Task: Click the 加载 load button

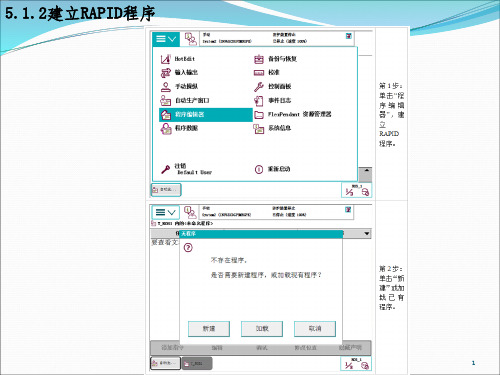Action: [x=262, y=329]
